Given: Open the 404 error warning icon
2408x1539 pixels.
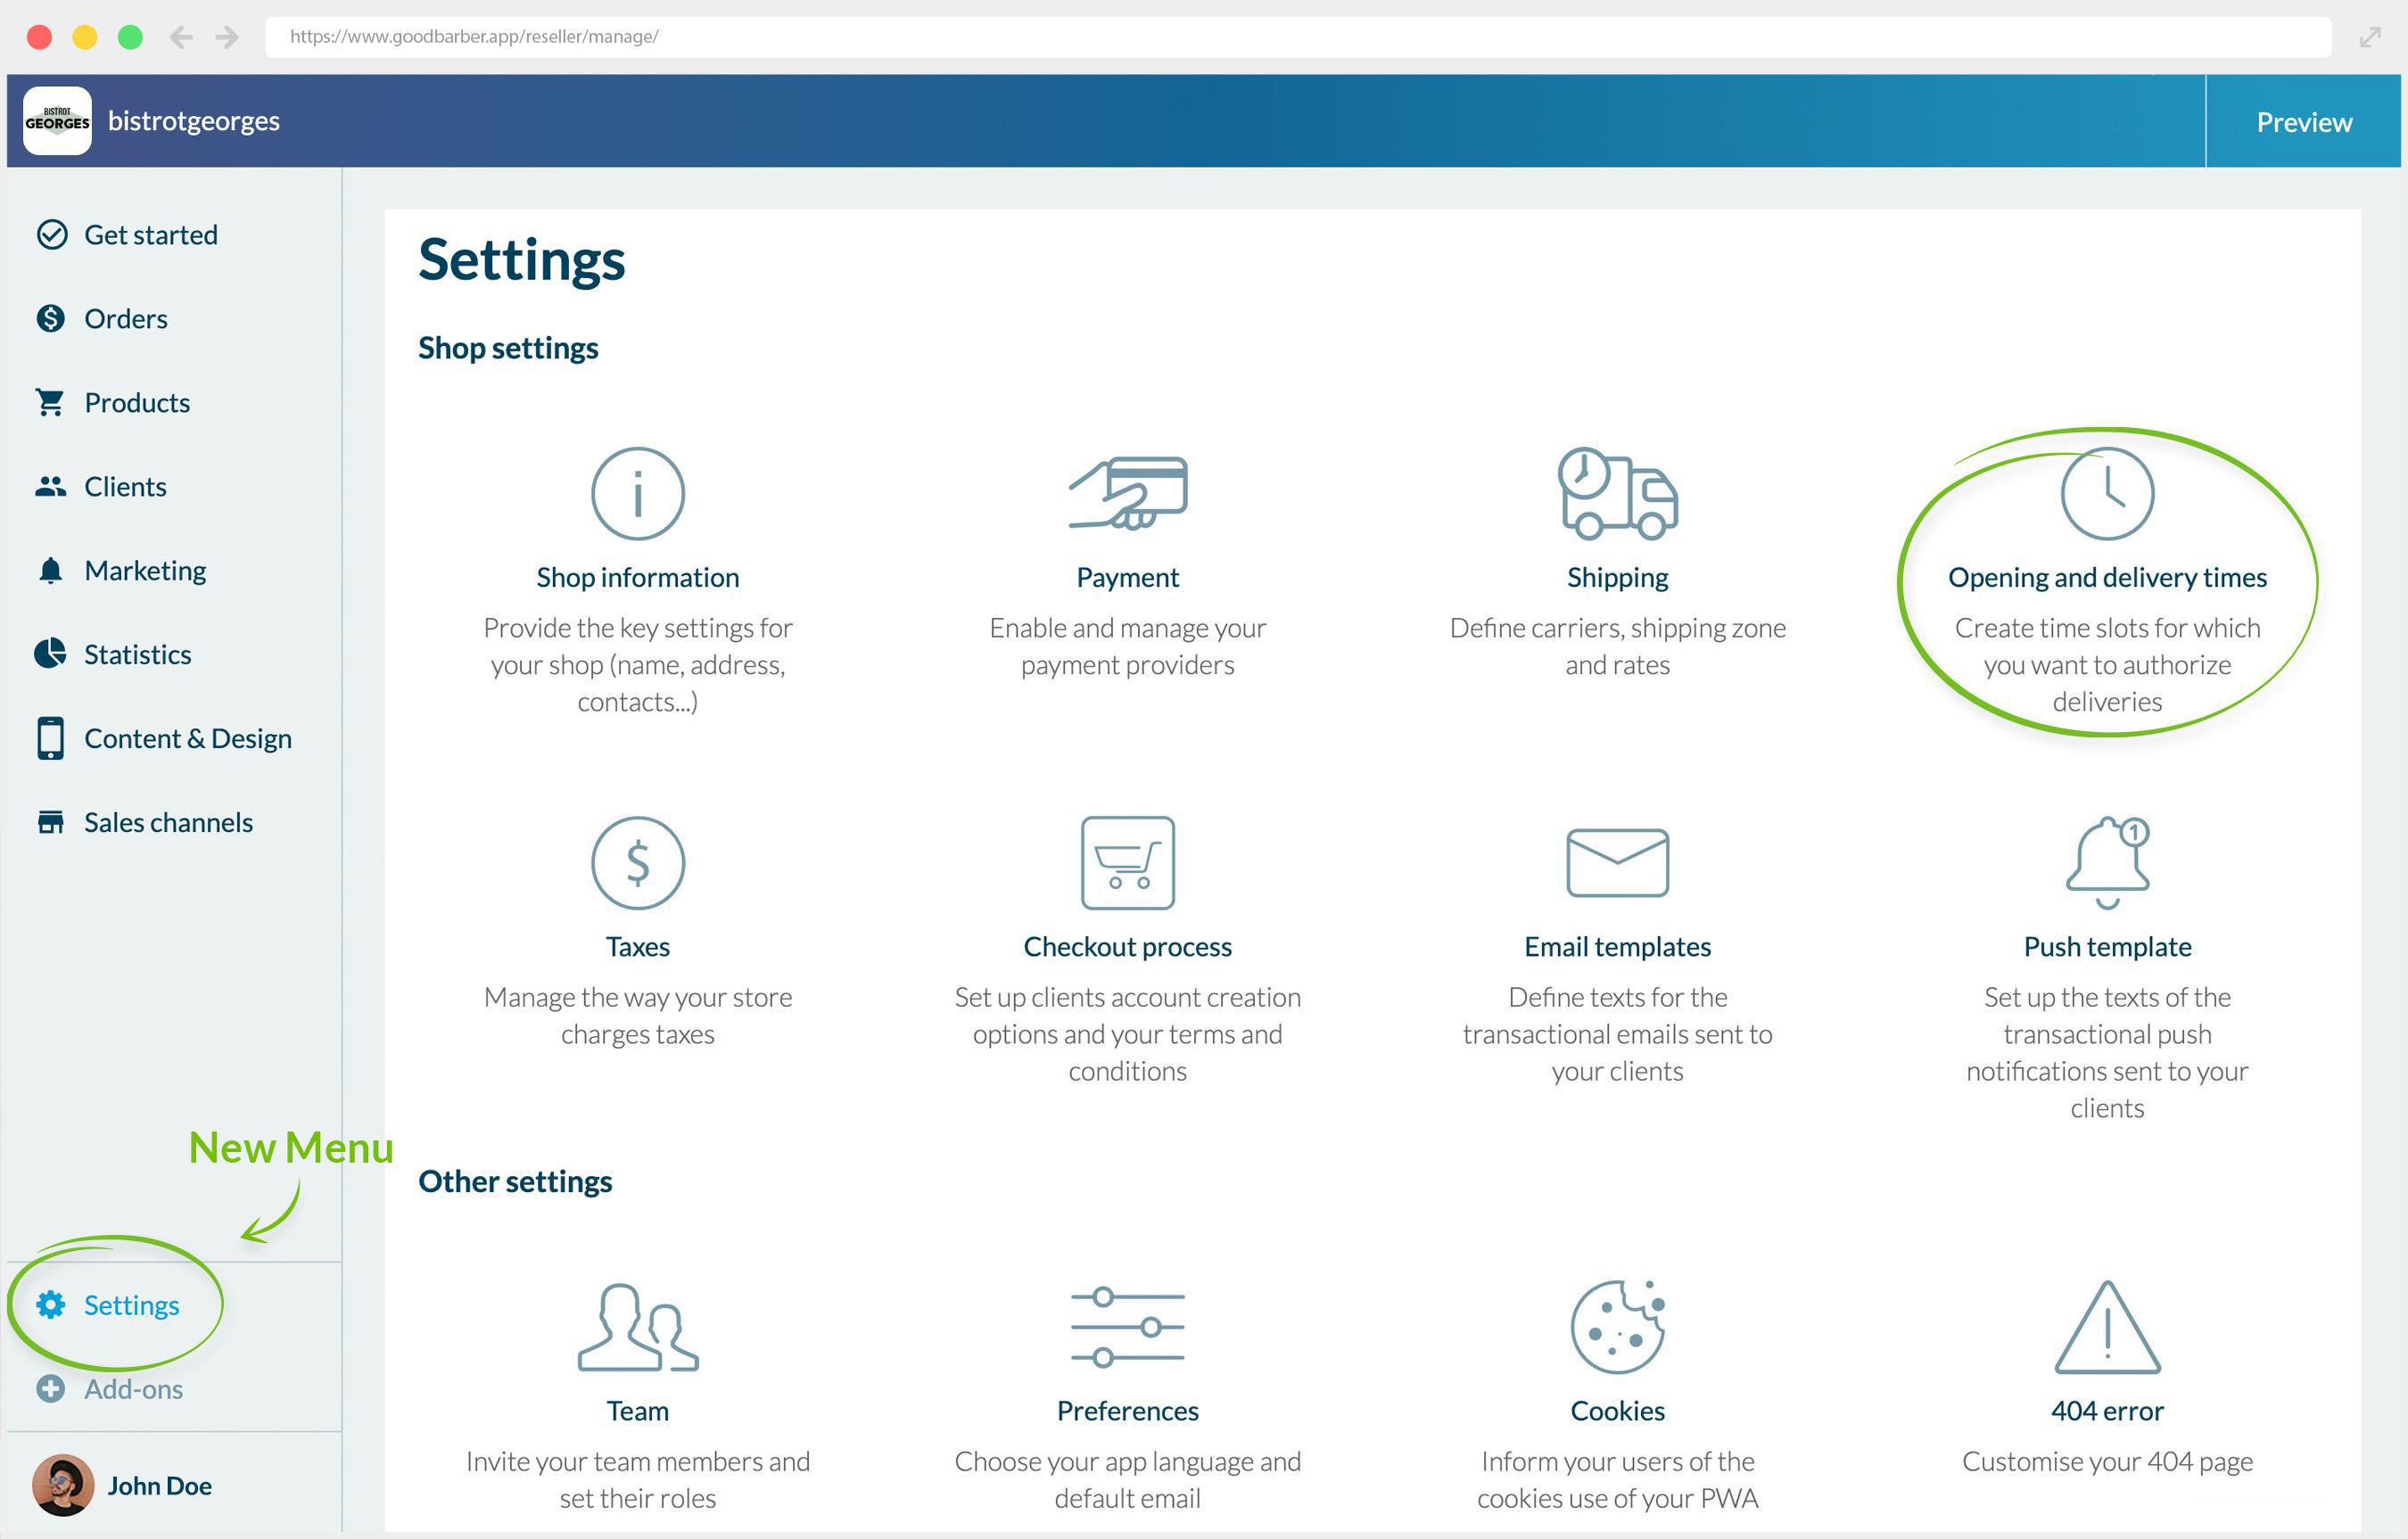Looking at the screenshot, I should (x=2106, y=1327).
